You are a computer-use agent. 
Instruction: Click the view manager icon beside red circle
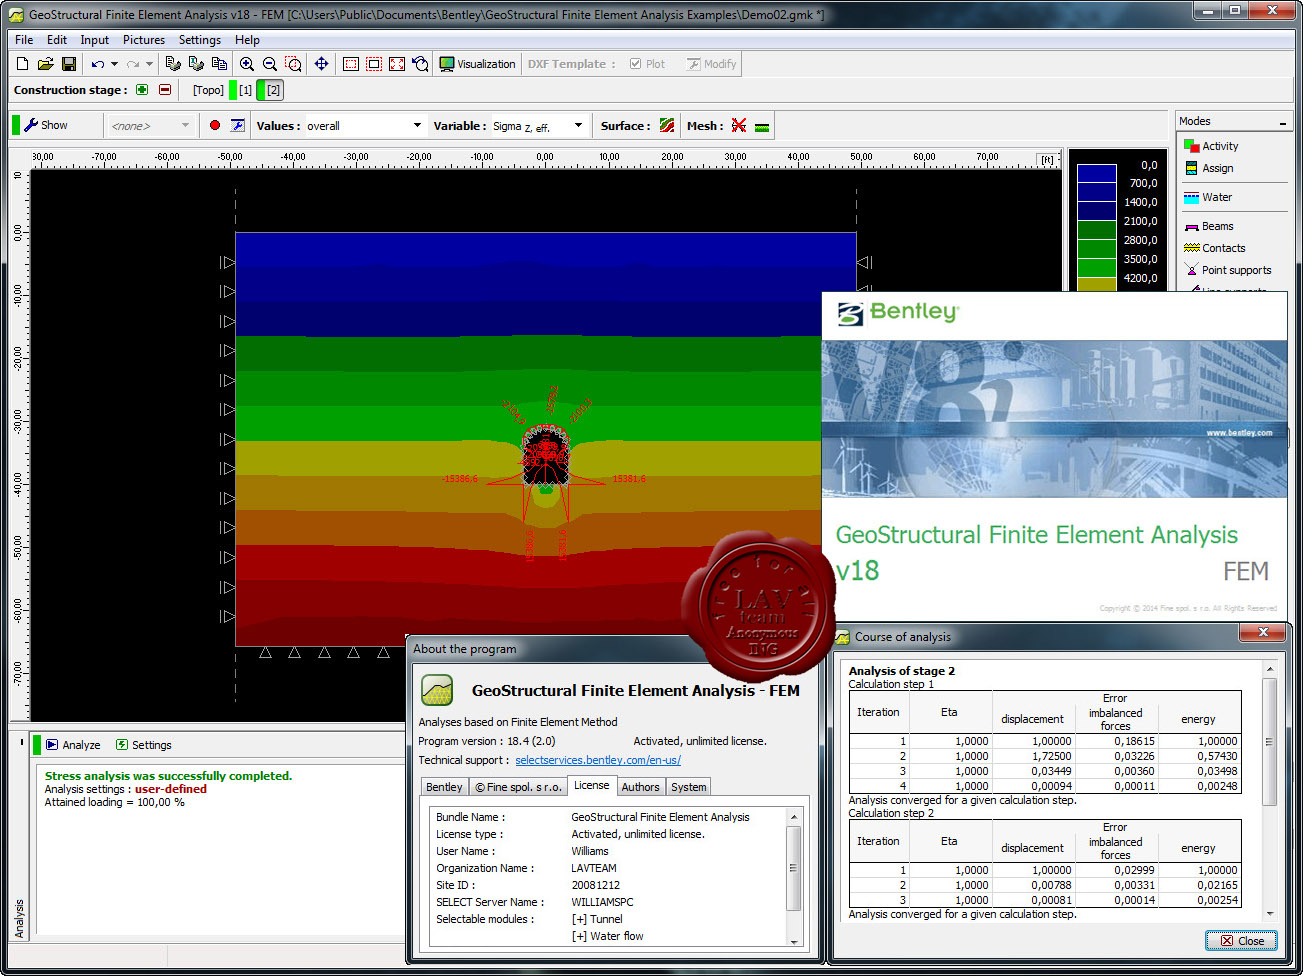point(237,126)
